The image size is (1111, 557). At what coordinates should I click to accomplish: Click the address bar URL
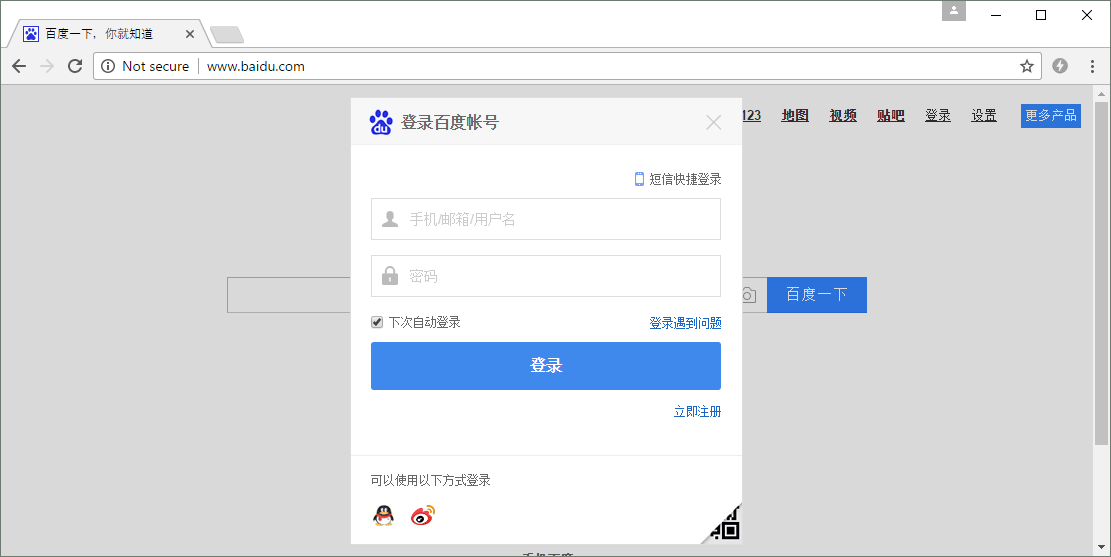coord(256,66)
